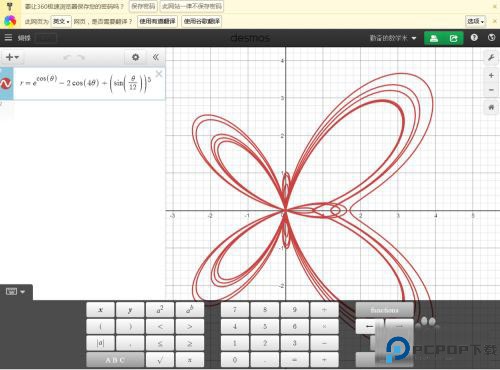Zoom in on the graph
The width and height of the screenshot is (500, 370).
[491, 75]
